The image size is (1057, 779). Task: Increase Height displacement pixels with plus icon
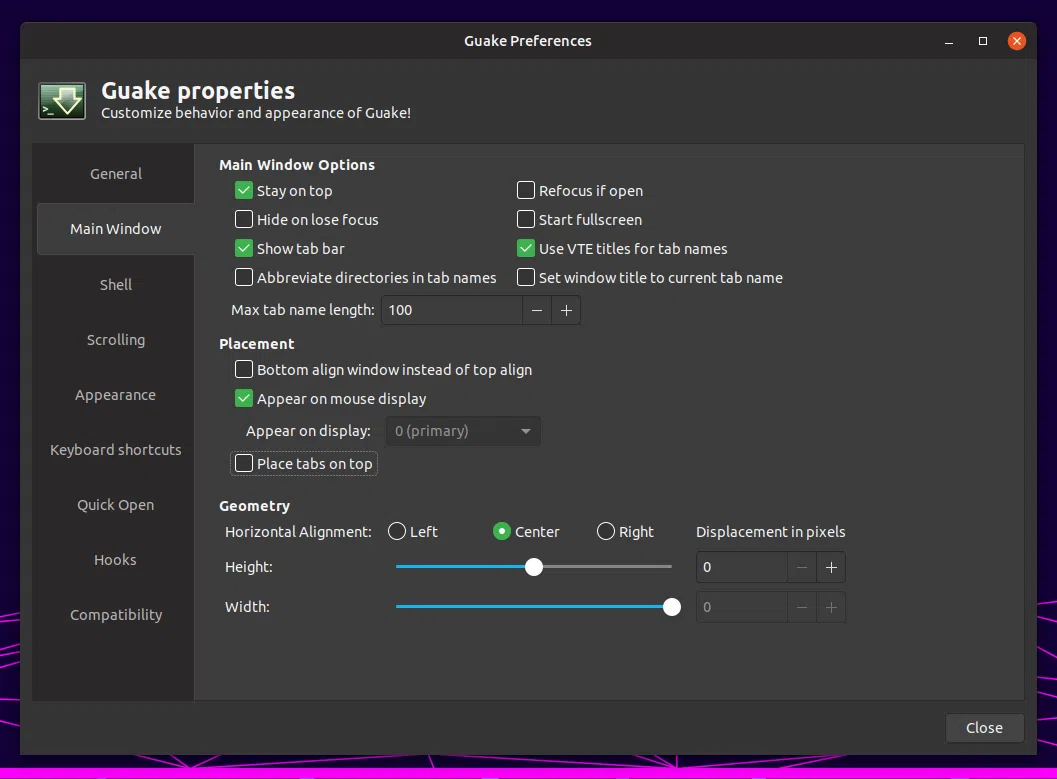(831, 567)
